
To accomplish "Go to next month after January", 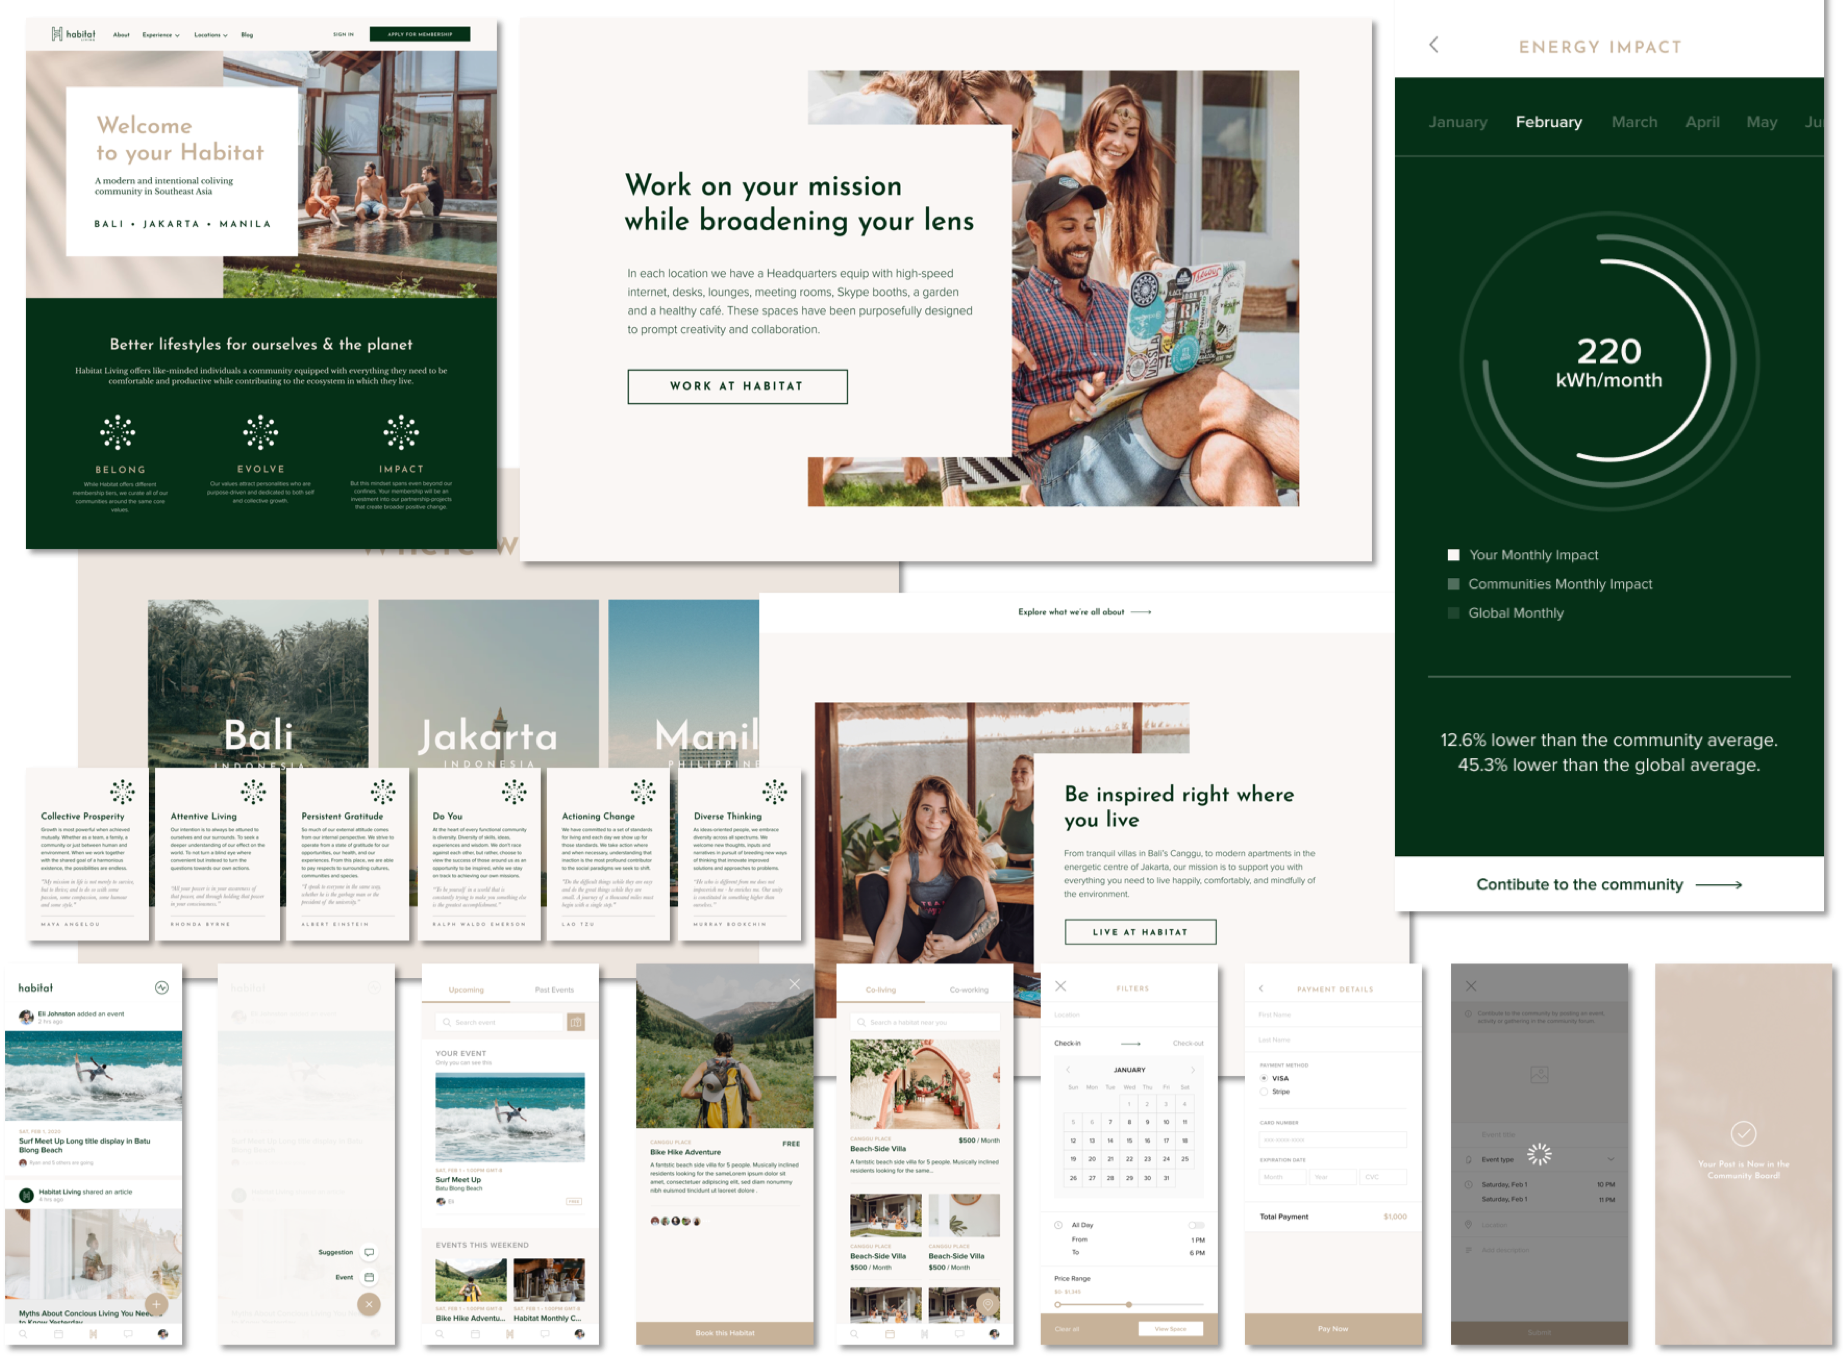I will (1193, 1070).
